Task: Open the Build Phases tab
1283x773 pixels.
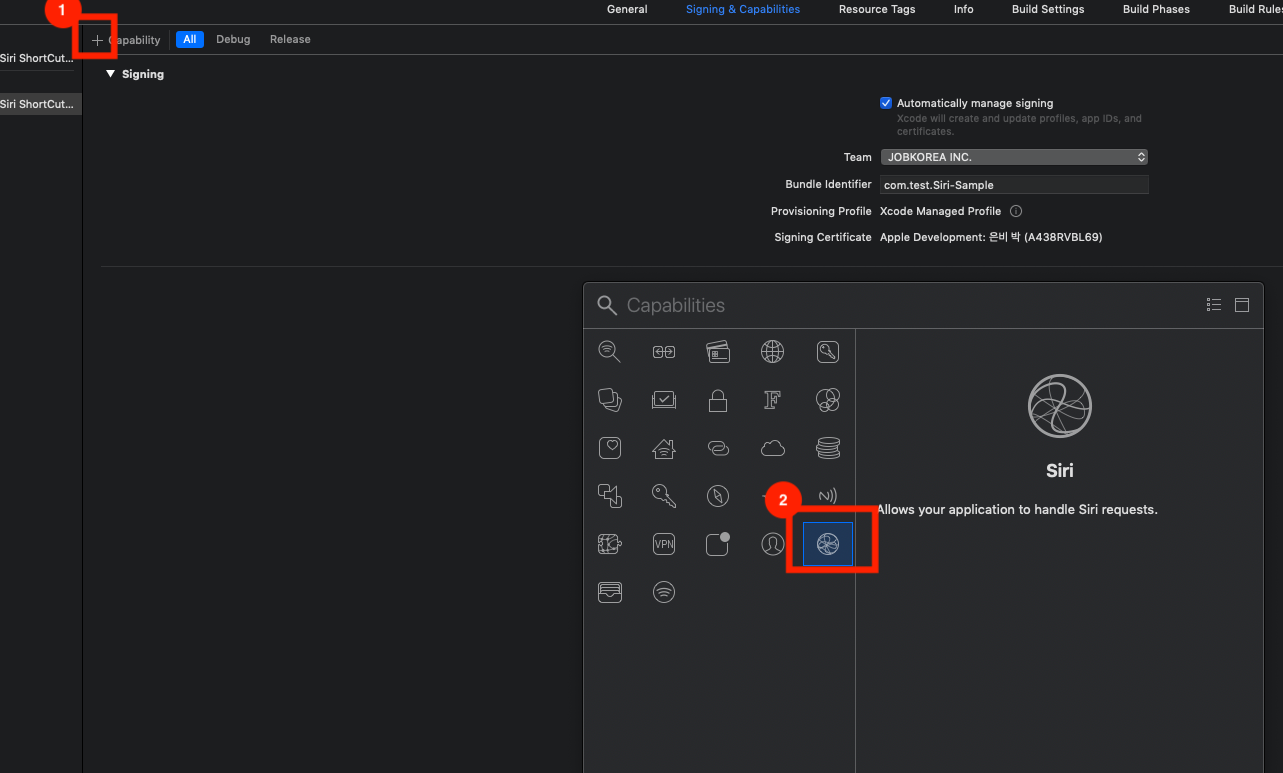Action: [1156, 9]
